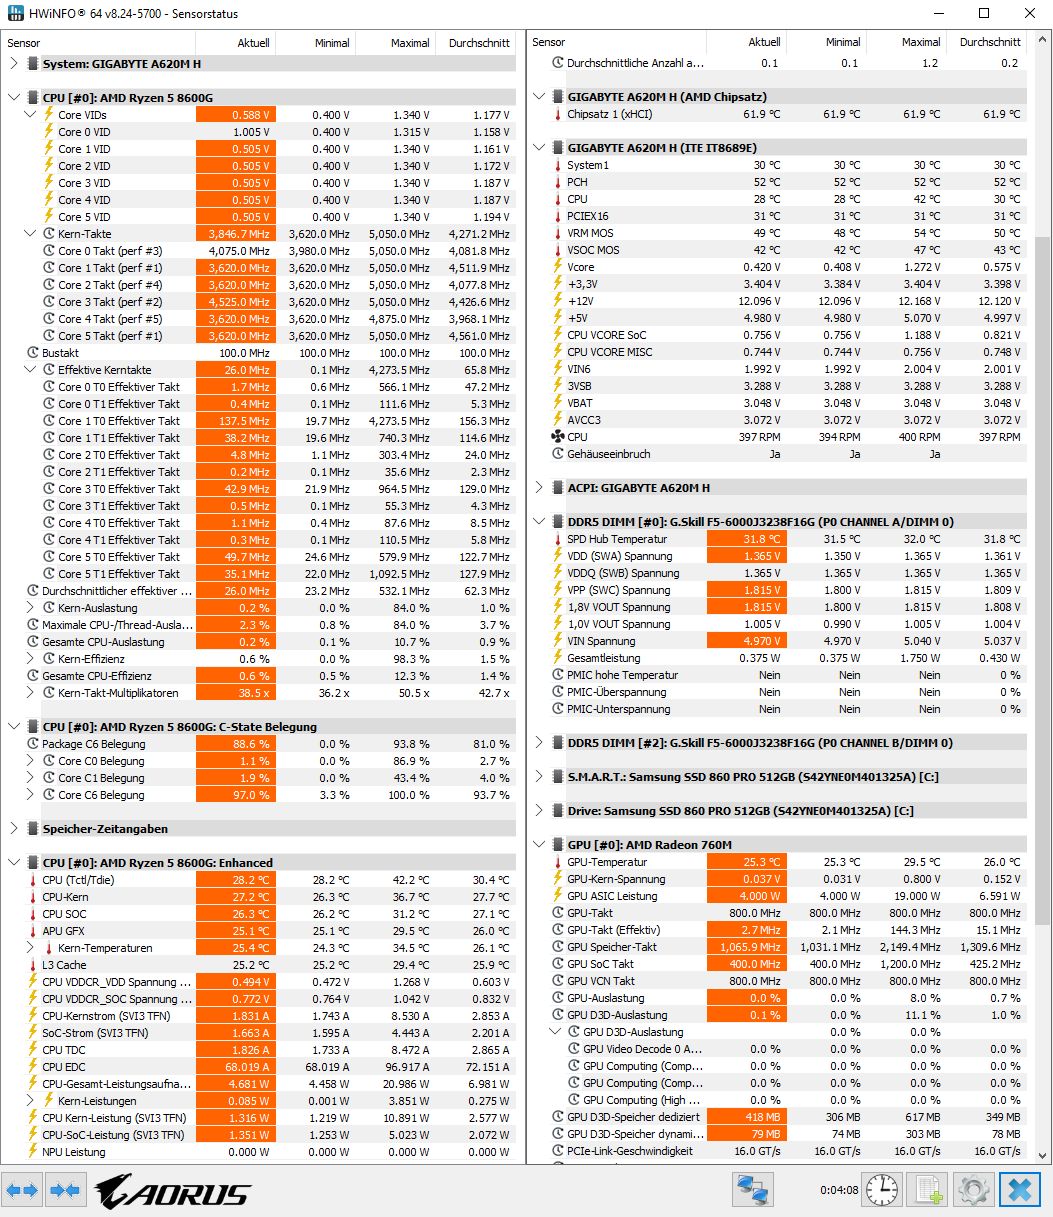Image resolution: width=1053 pixels, height=1217 pixels.
Task: Expand S.M.A.R.T. Samsung SSD 860 PRO group
Action: [539, 777]
